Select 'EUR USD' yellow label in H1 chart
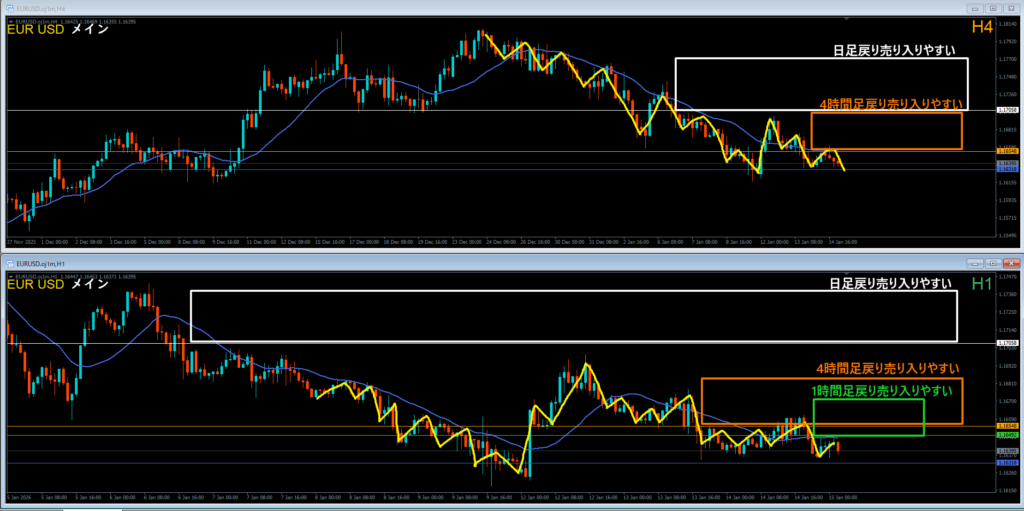Screen dimensions: 1024x511 click(x=35, y=285)
